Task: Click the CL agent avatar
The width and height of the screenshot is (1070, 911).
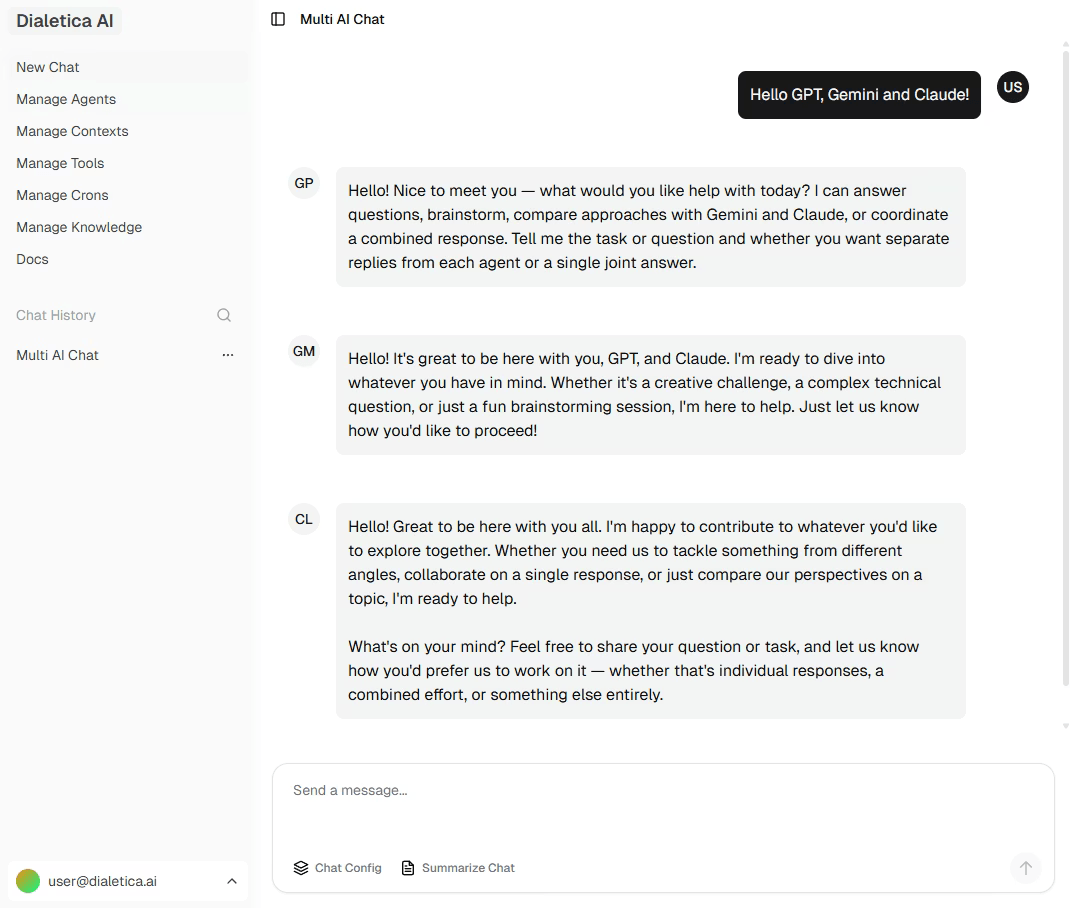Action: point(304,519)
